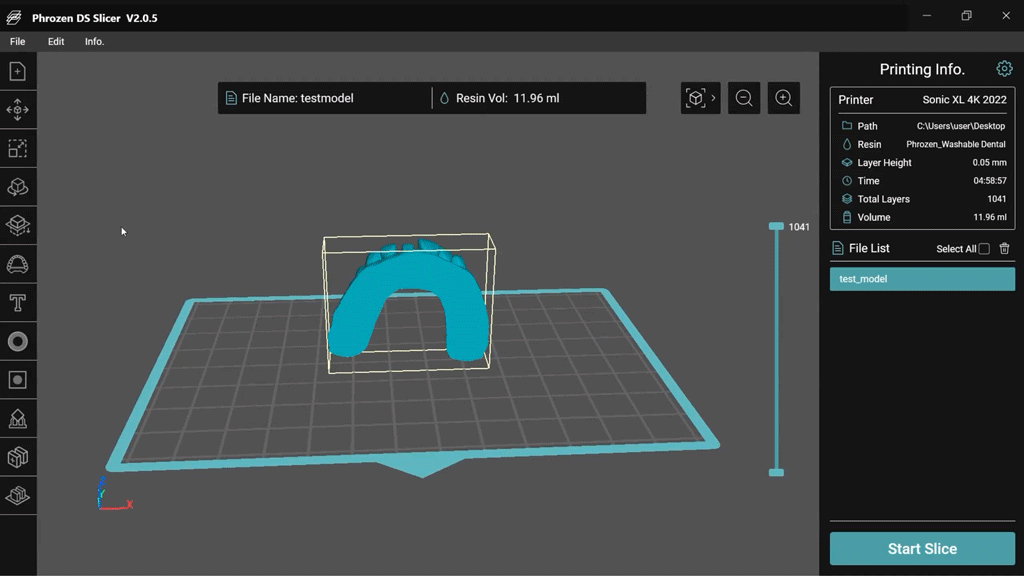Click the File List heading

869,248
